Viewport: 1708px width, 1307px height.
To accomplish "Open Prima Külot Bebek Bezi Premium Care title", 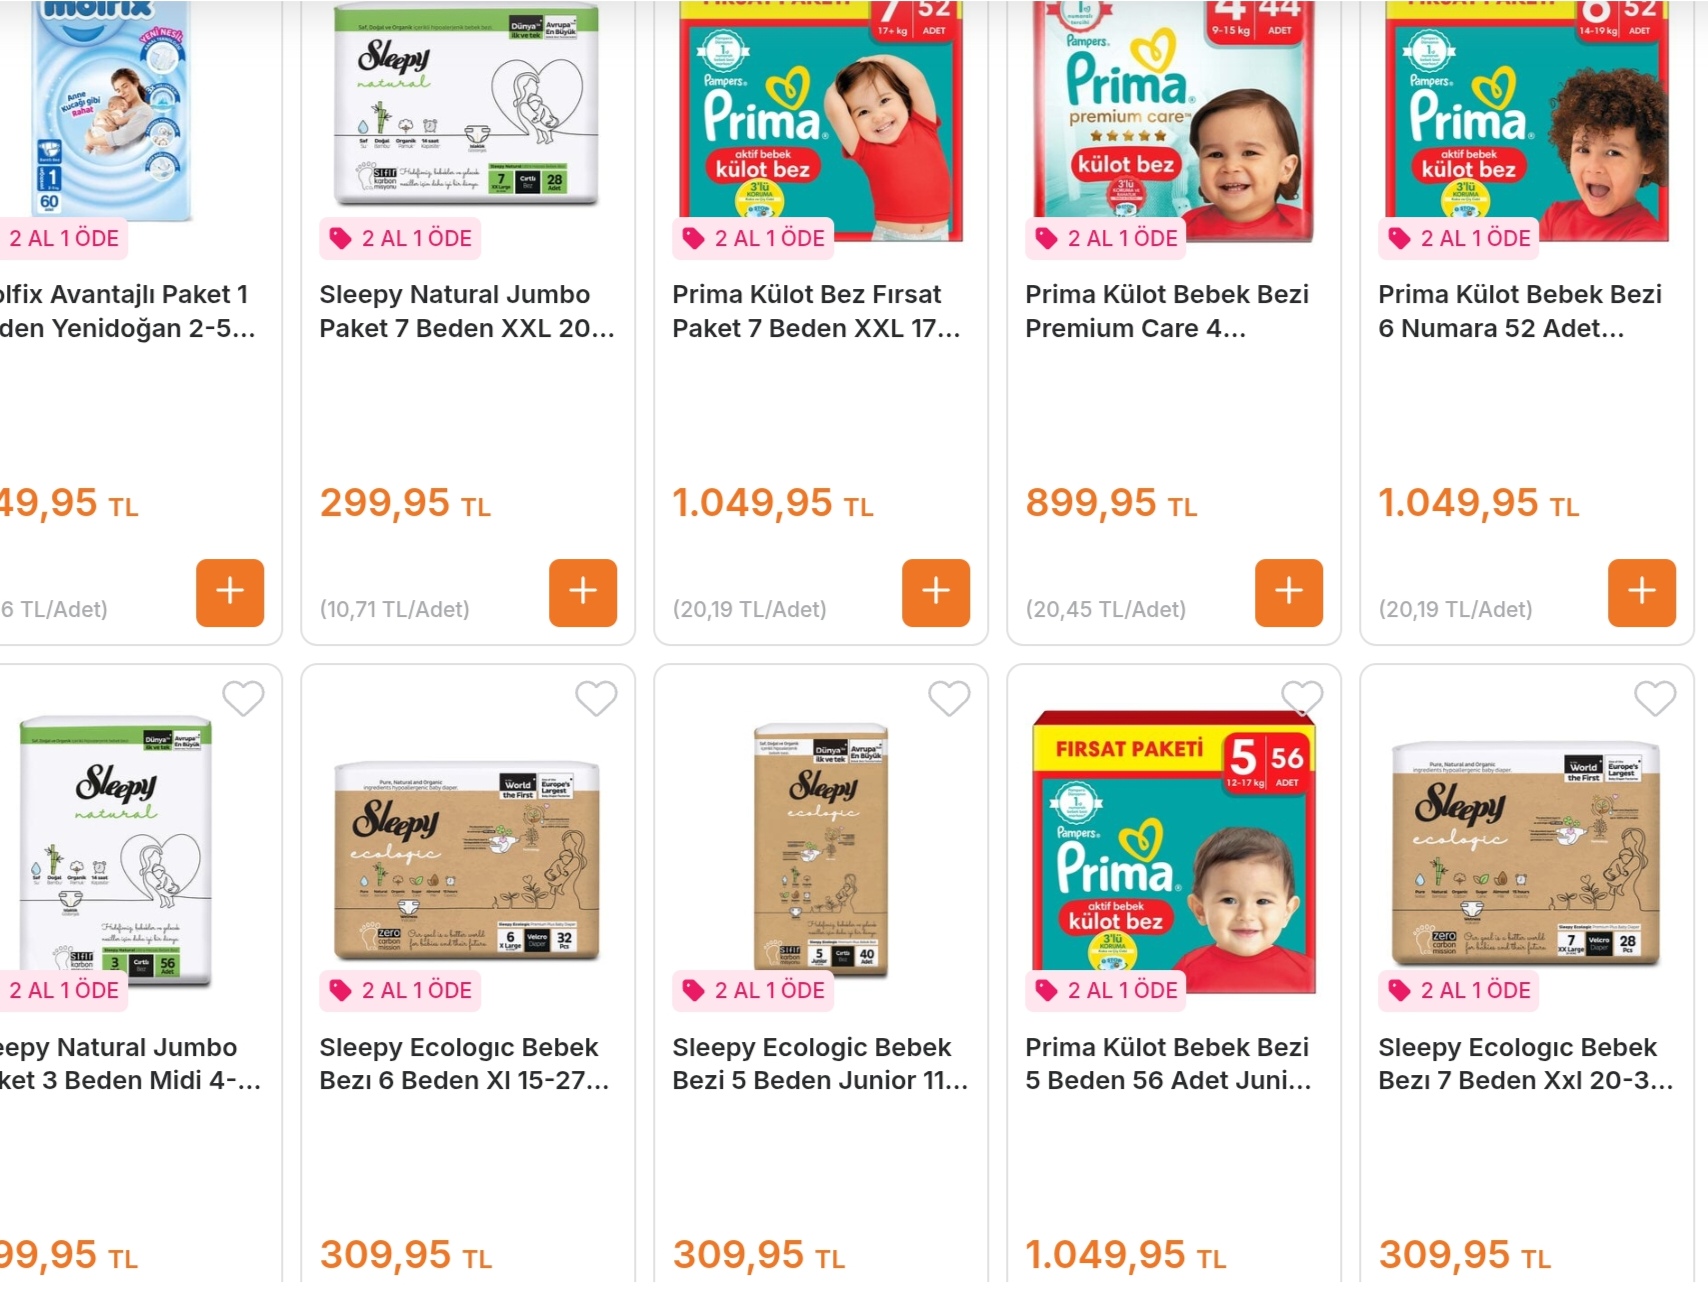I will coord(1166,311).
